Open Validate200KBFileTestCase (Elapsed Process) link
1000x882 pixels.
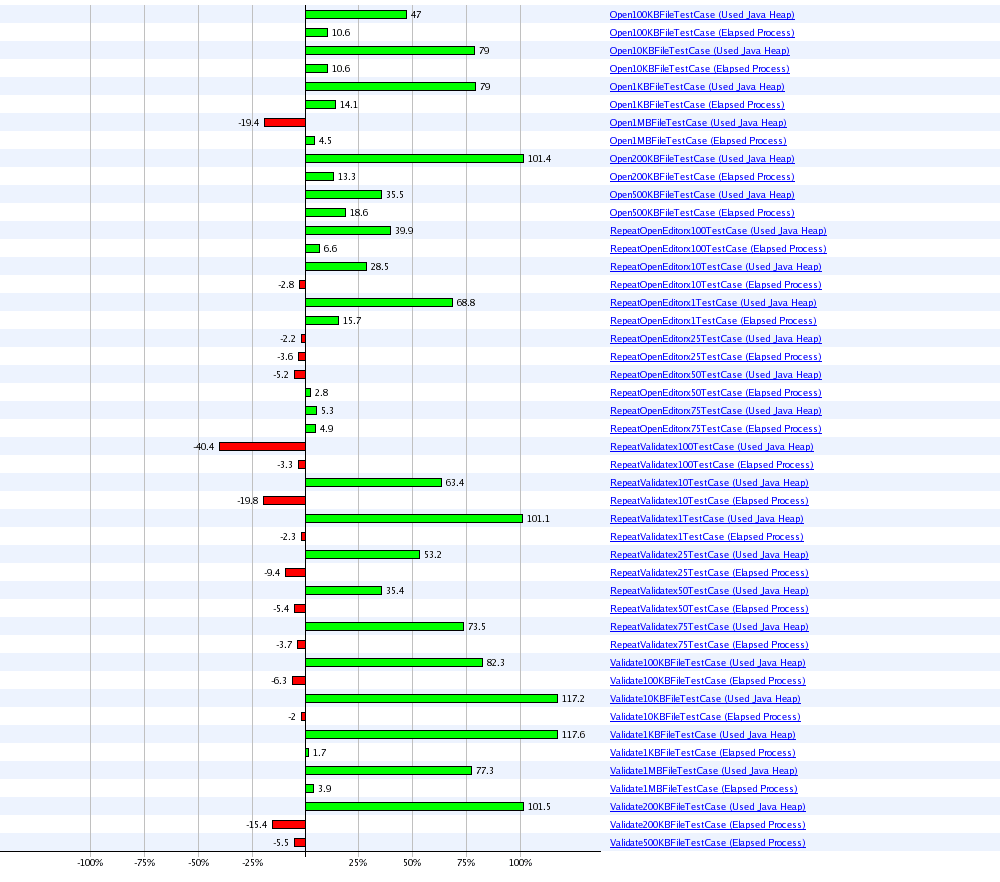point(707,825)
